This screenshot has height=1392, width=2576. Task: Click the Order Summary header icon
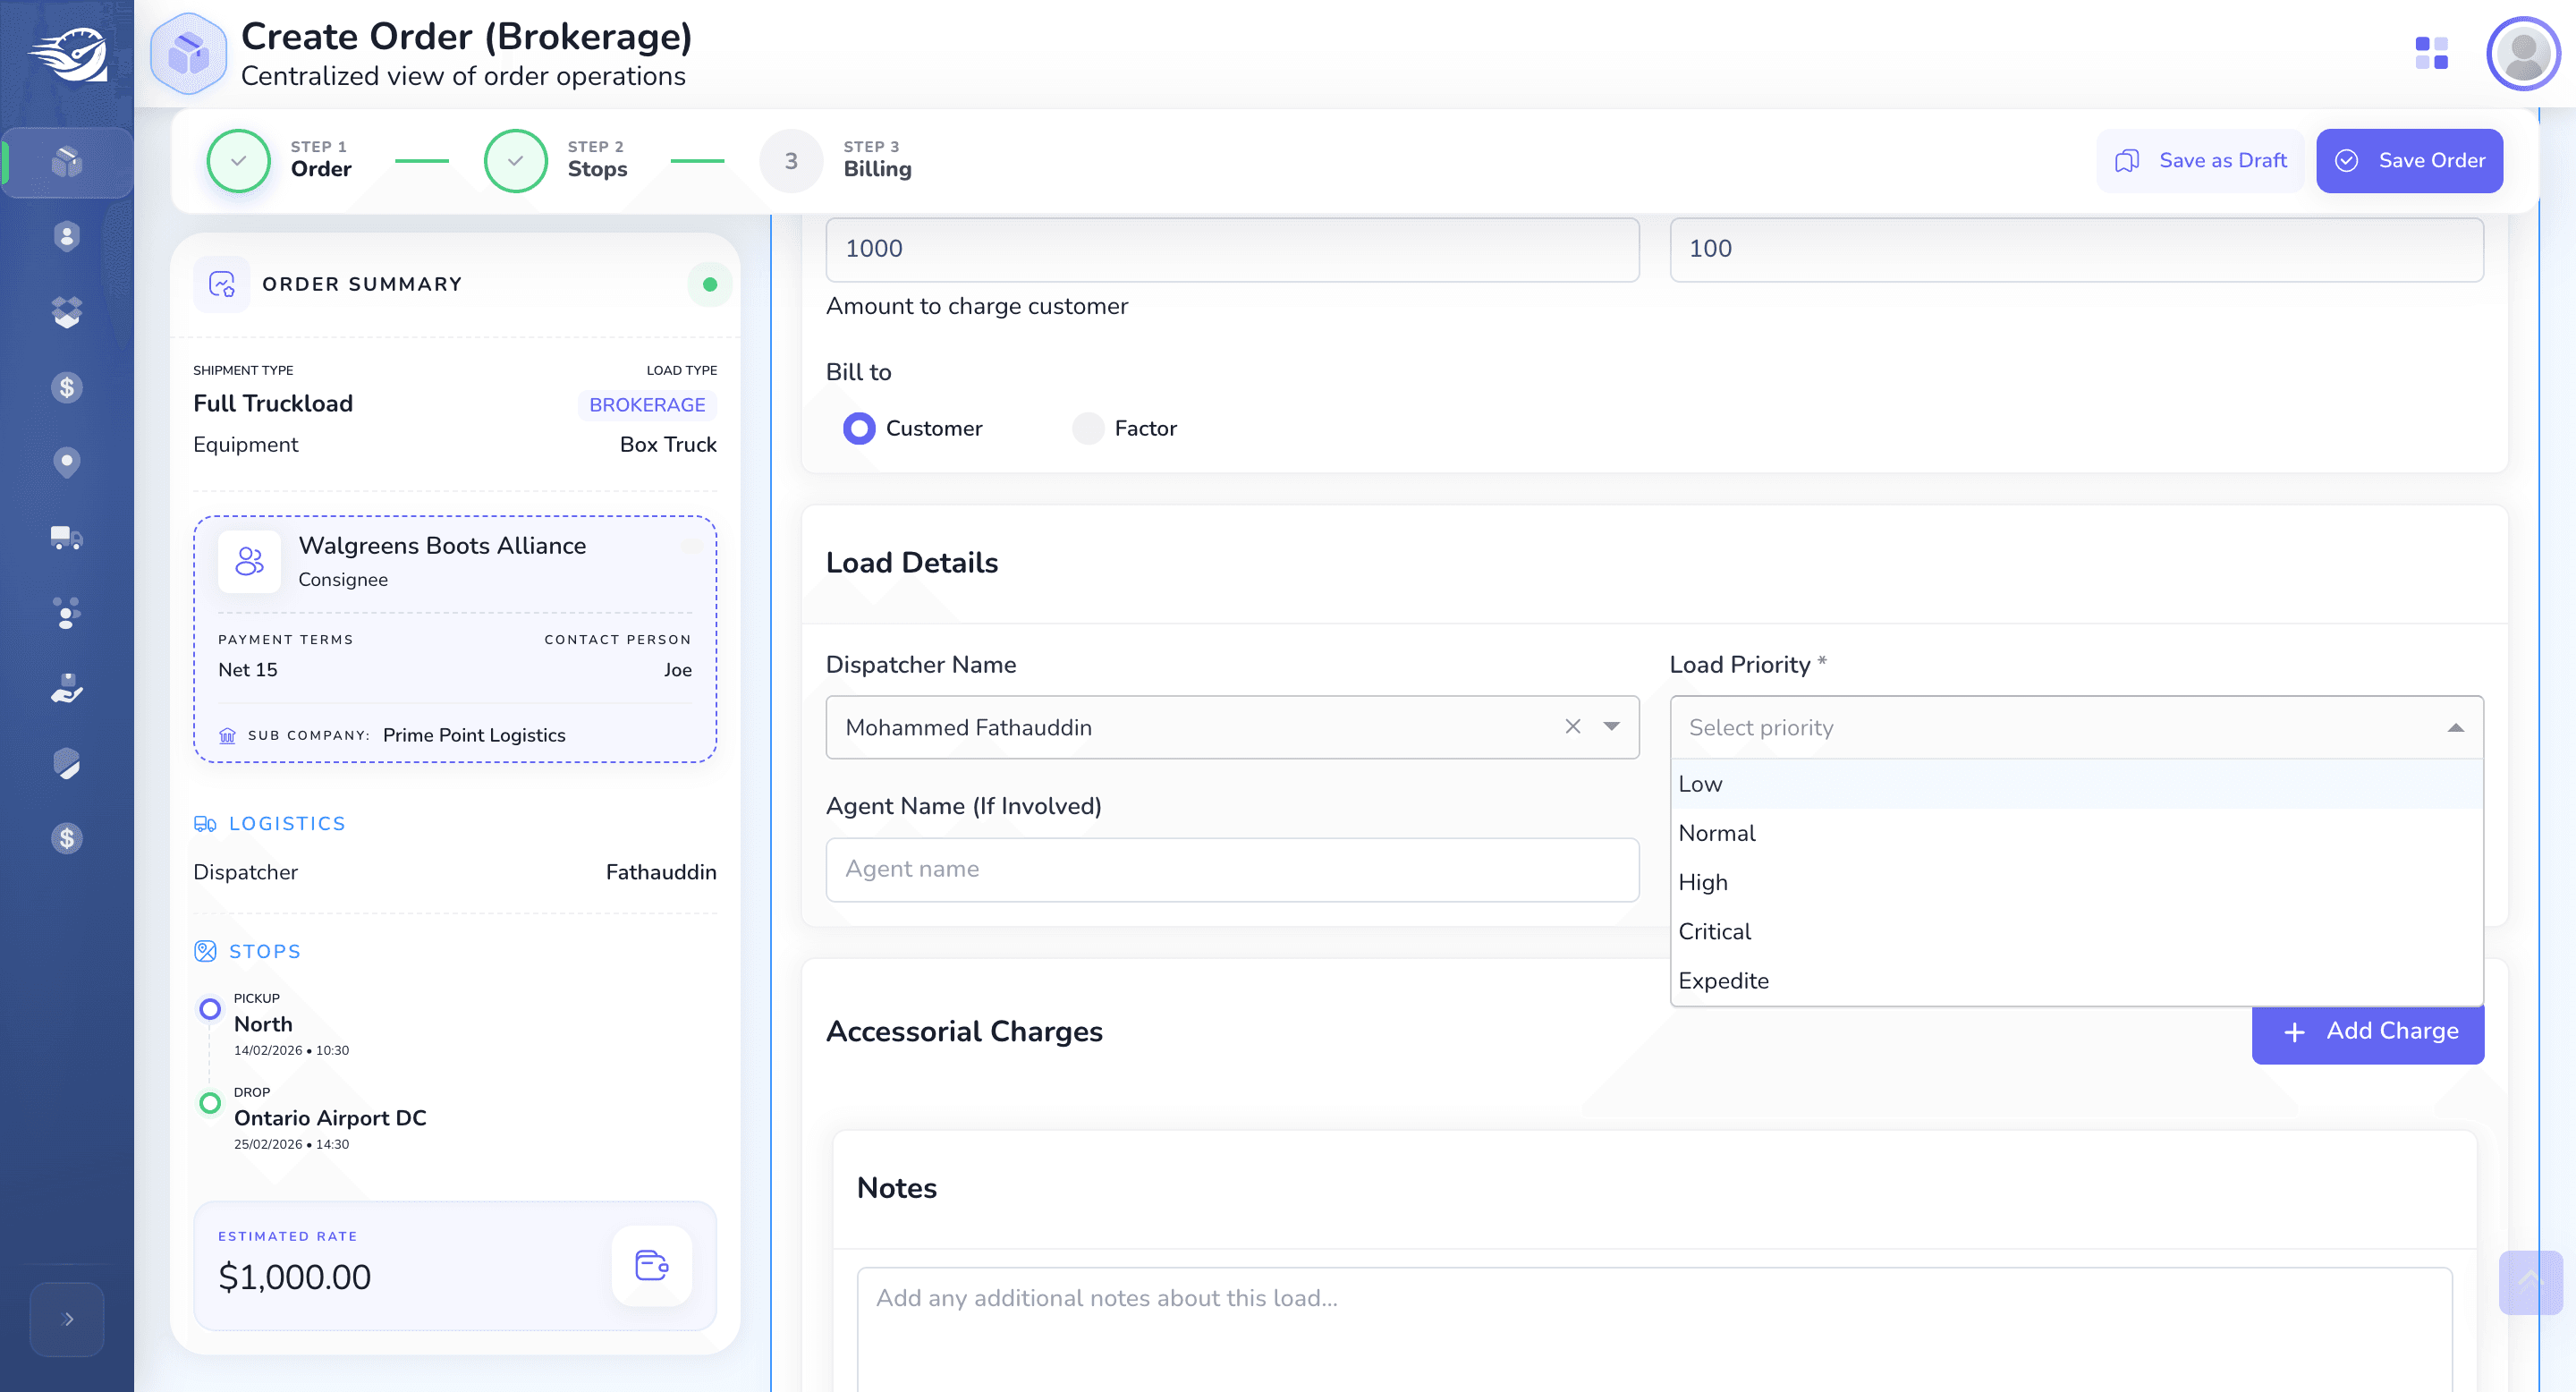click(x=221, y=284)
